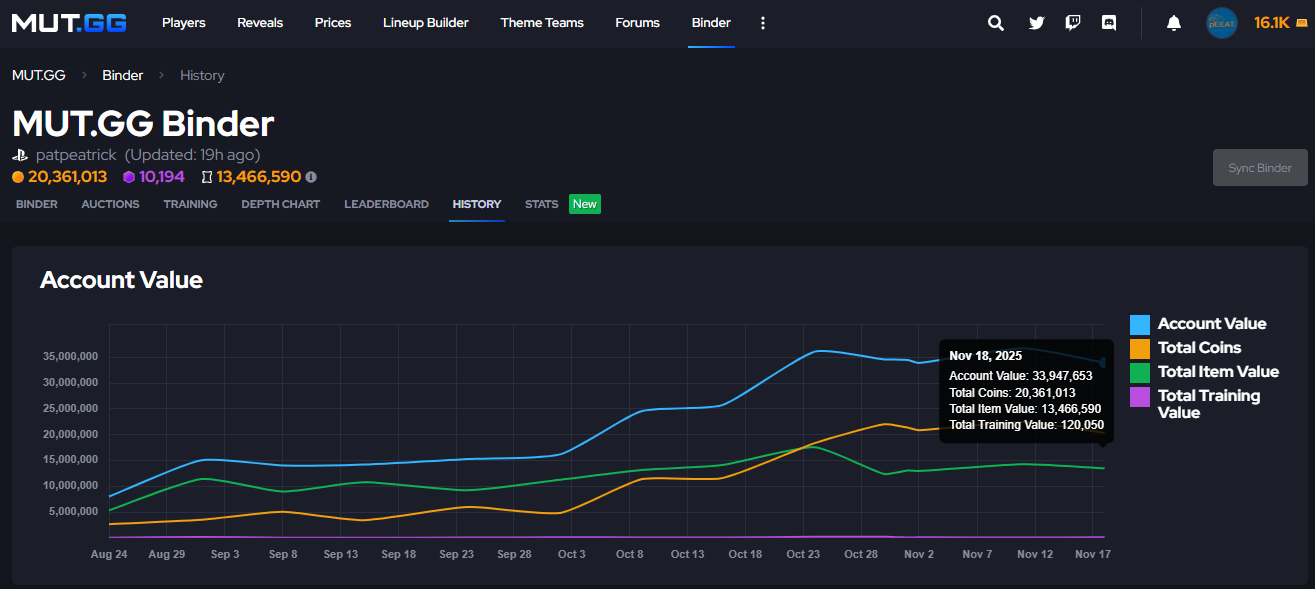Click the Discord icon in header
Viewport: 1315px width, 589px height.
[1108, 23]
